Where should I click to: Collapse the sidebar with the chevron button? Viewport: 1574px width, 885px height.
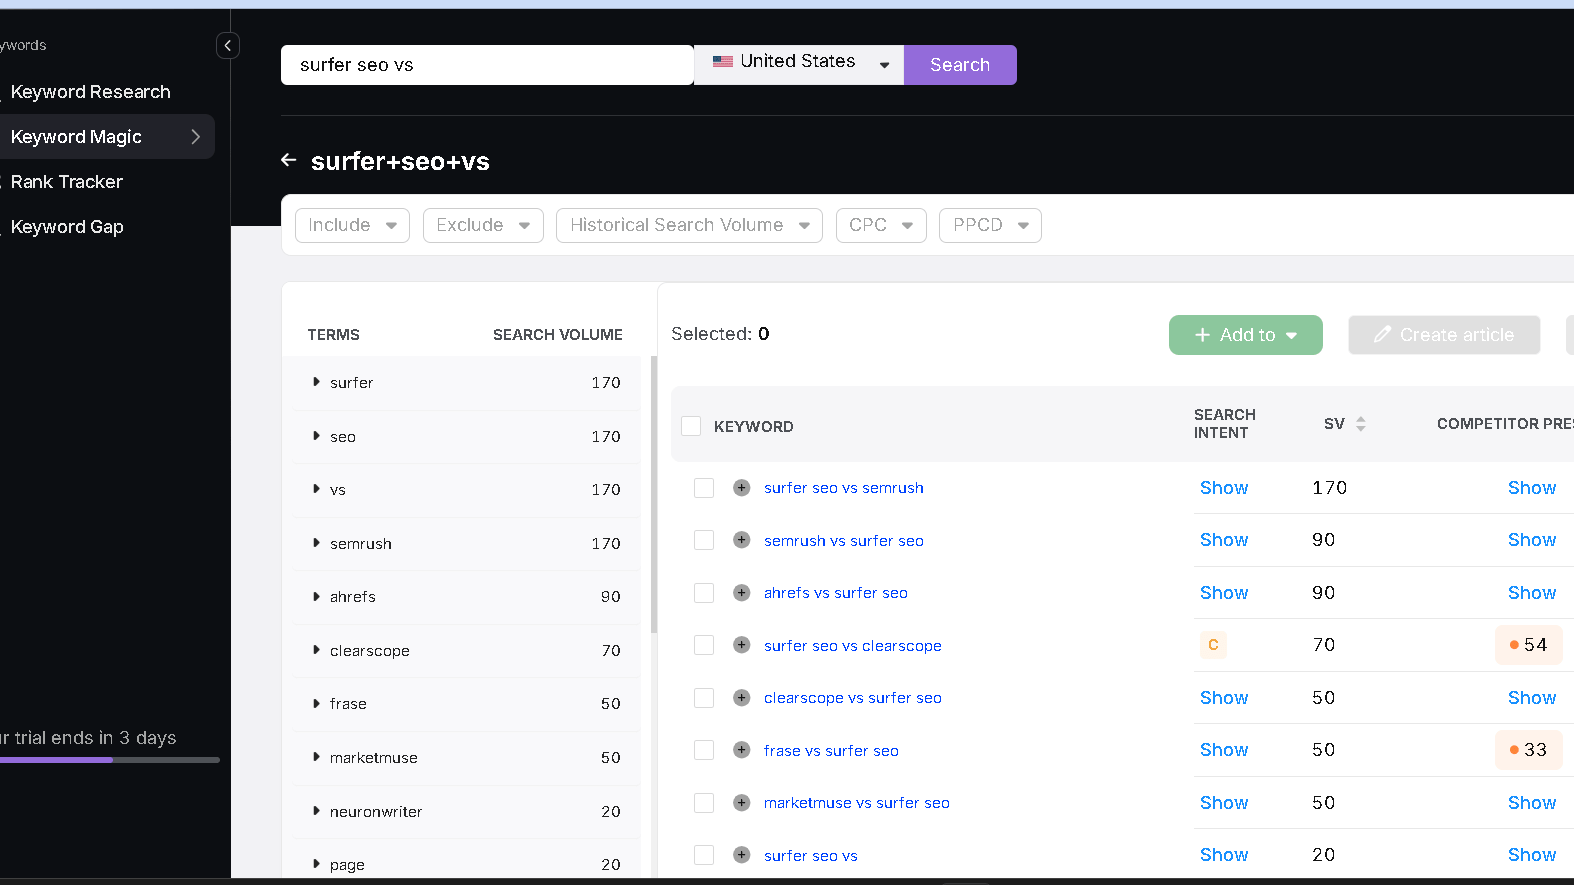coord(228,45)
